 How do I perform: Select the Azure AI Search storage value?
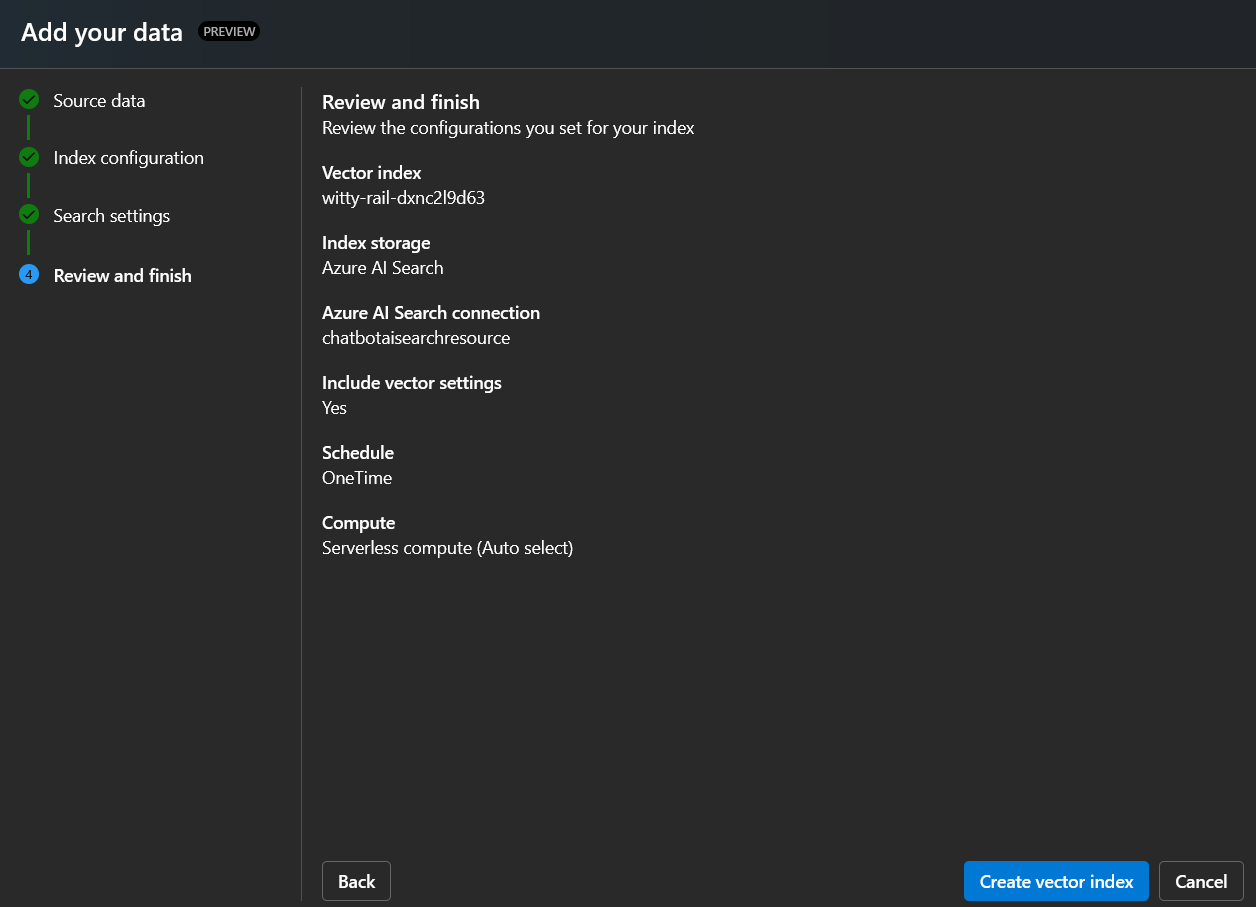point(383,267)
